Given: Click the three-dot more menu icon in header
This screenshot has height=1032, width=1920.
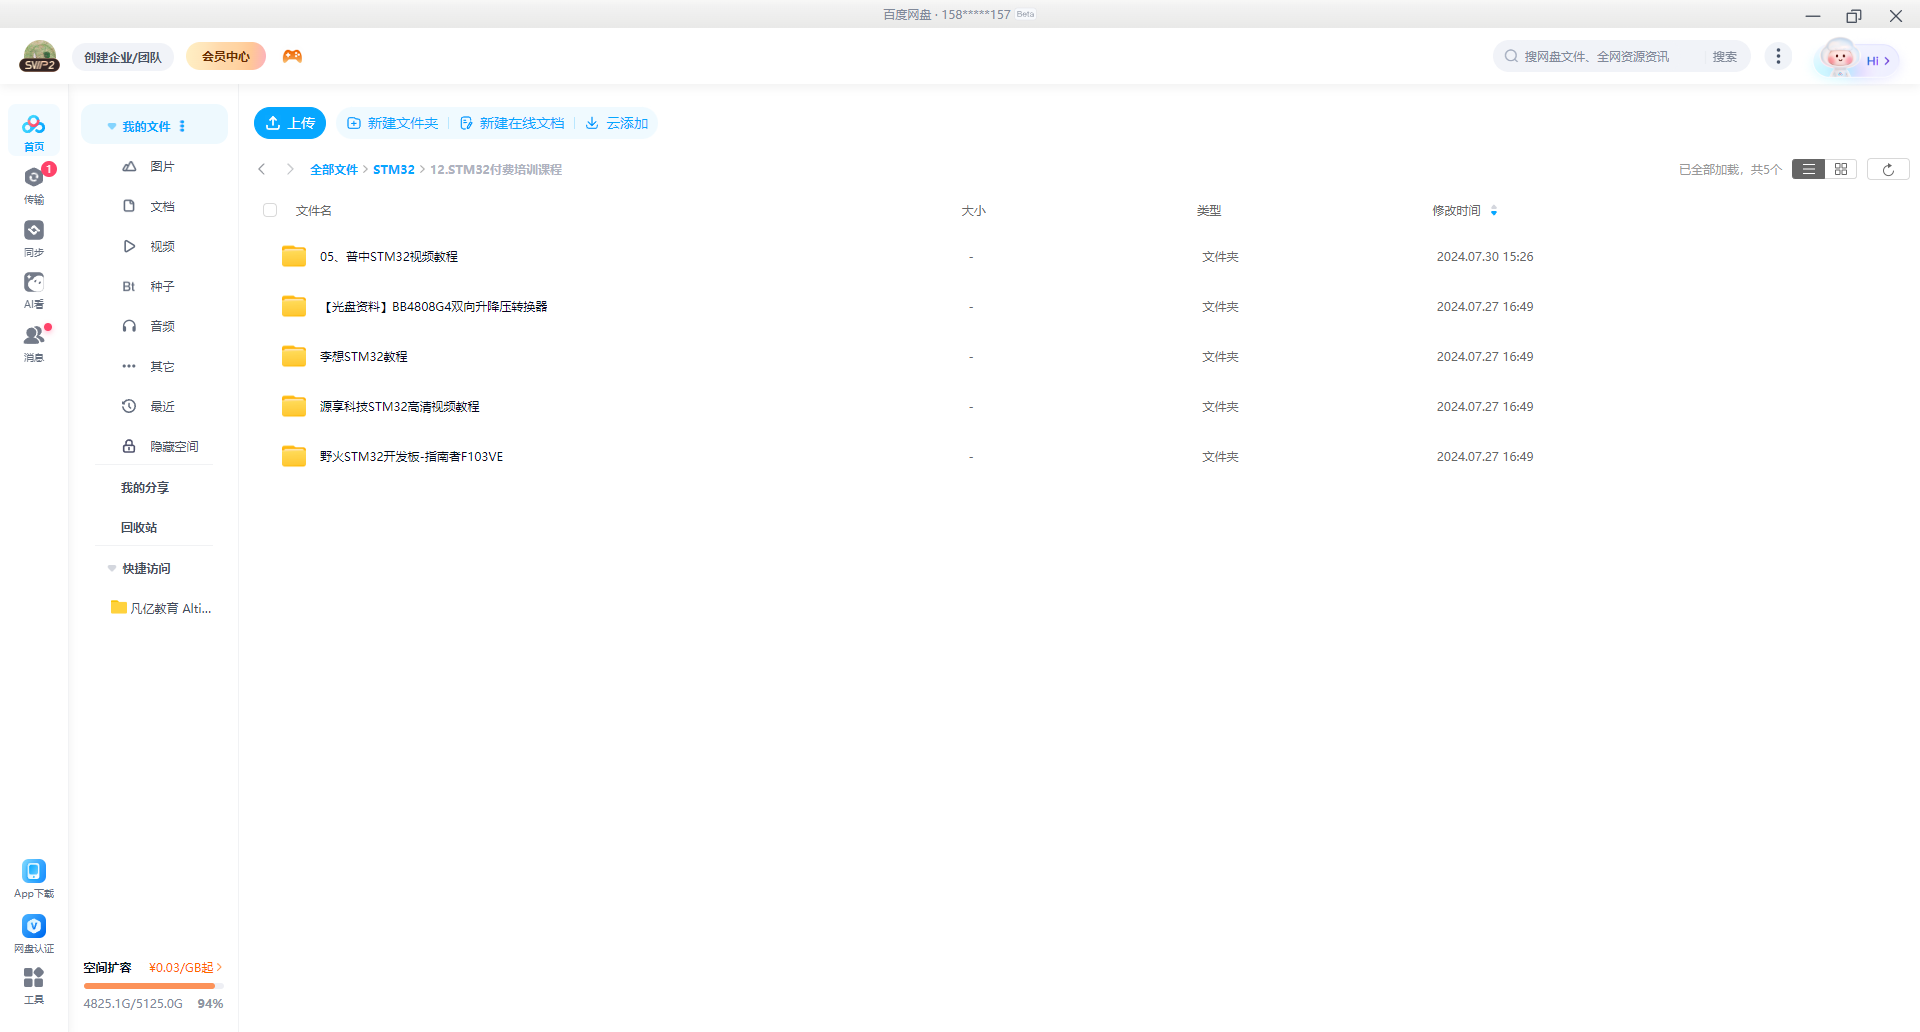Looking at the screenshot, I should 1778,56.
